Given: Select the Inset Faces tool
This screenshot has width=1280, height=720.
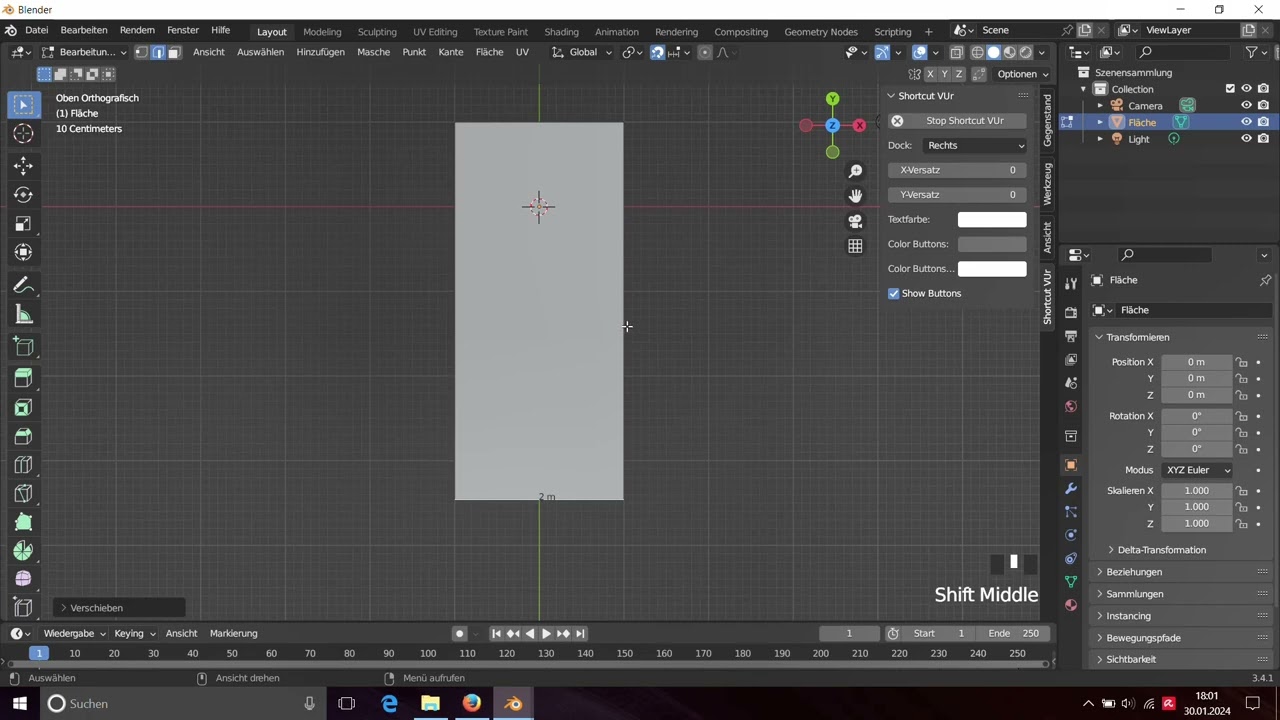Looking at the screenshot, I should [x=24, y=407].
